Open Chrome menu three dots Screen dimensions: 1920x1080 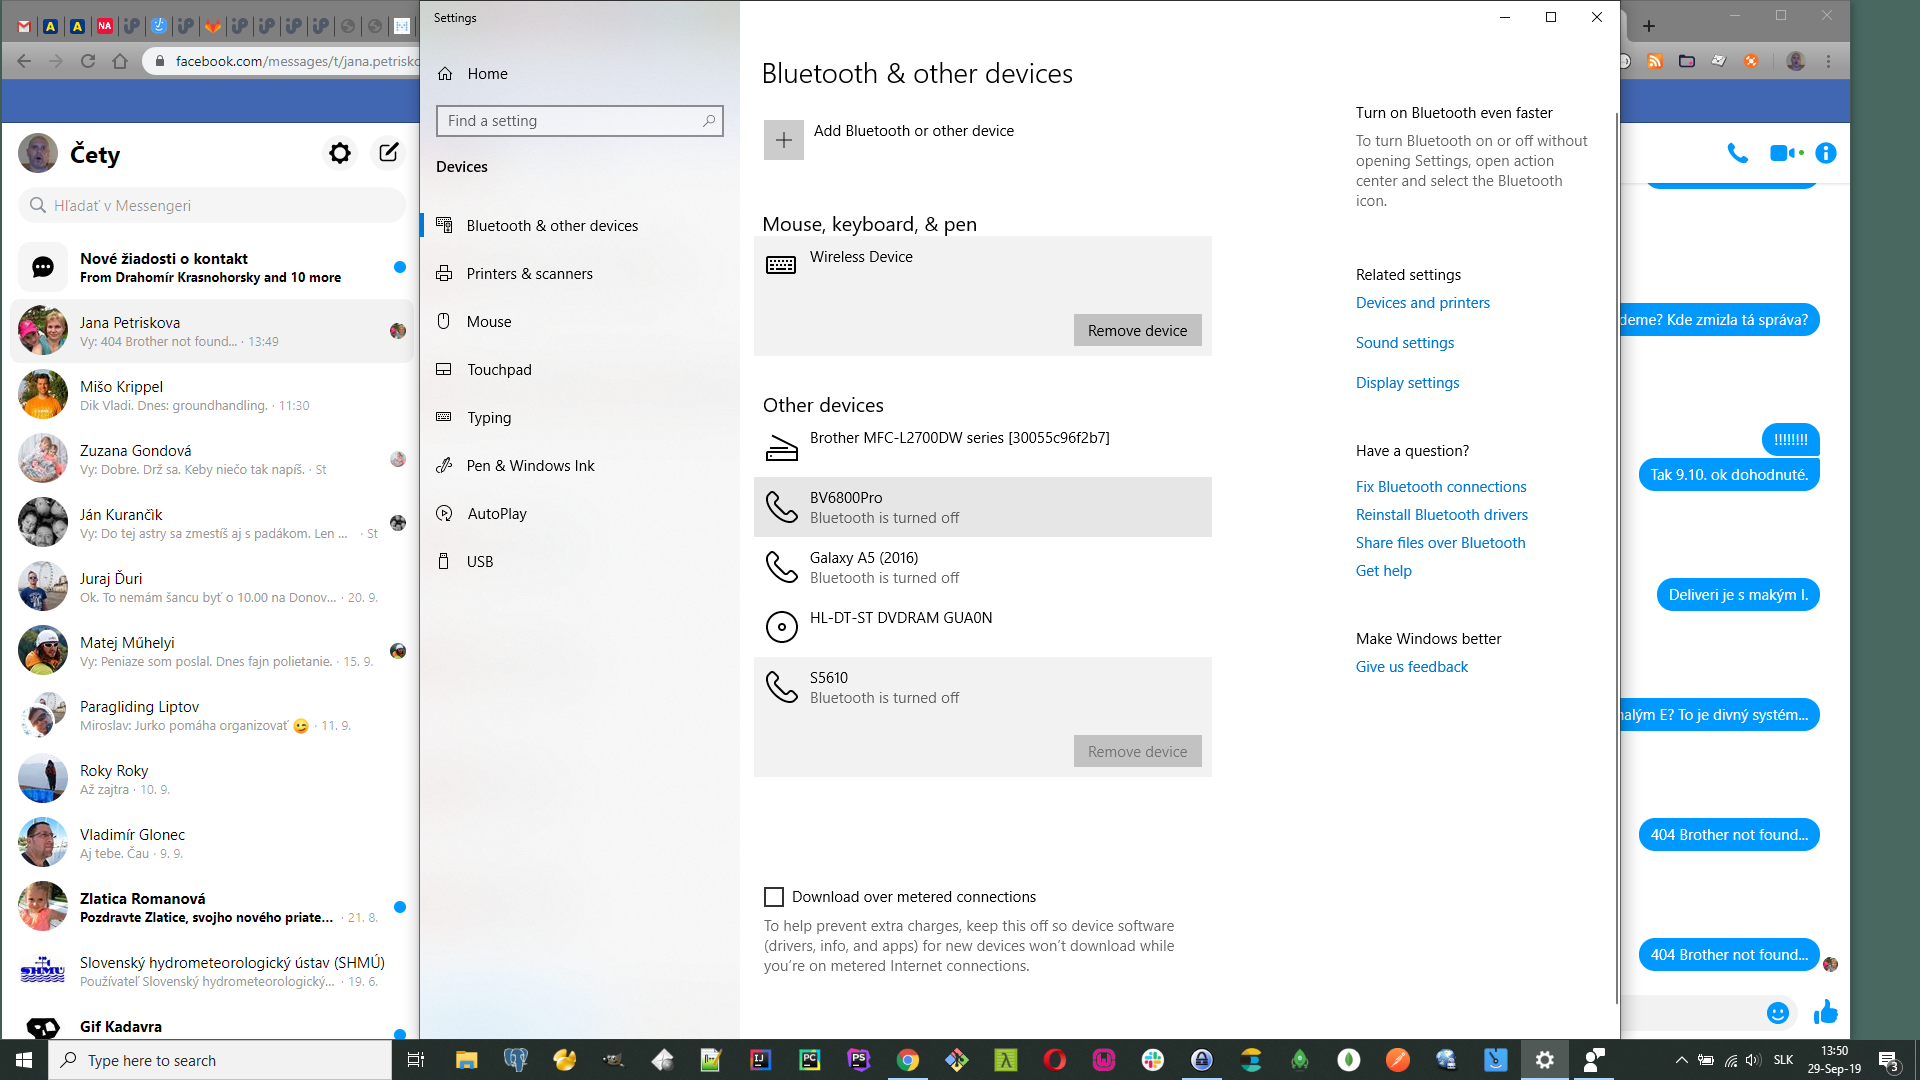1829,61
